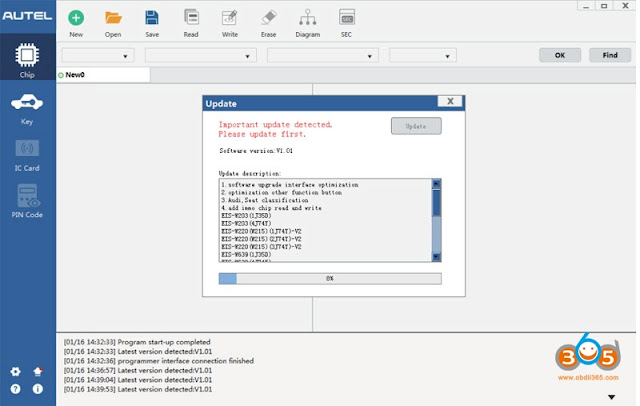This screenshot has width=640, height=406.
Task: Open settings with the gear icon
Action: pyautogui.click(x=16, y=372)
